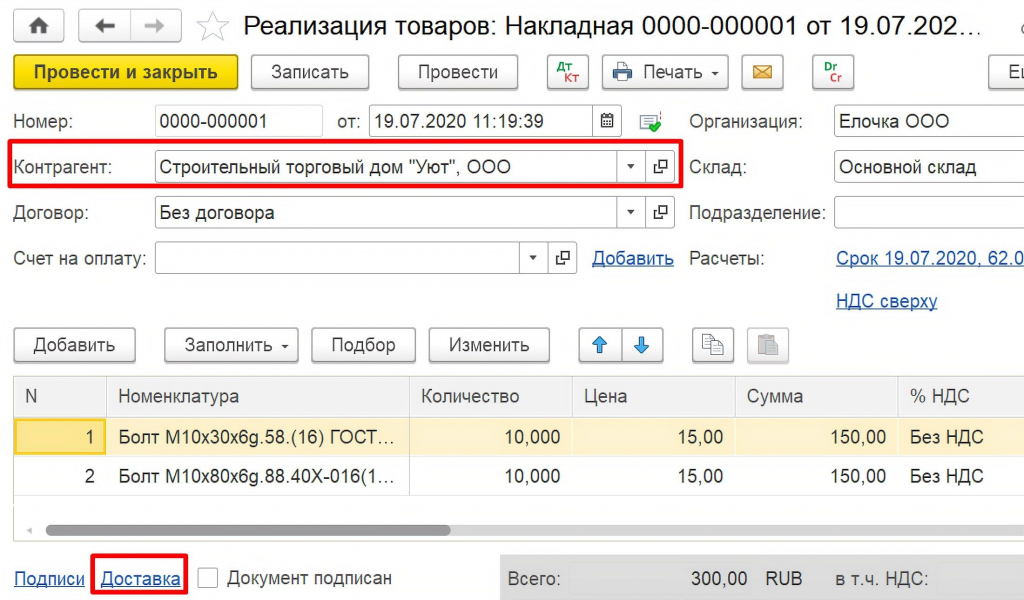Open the Заполнить dropdown menu

[x=231, y=345]
